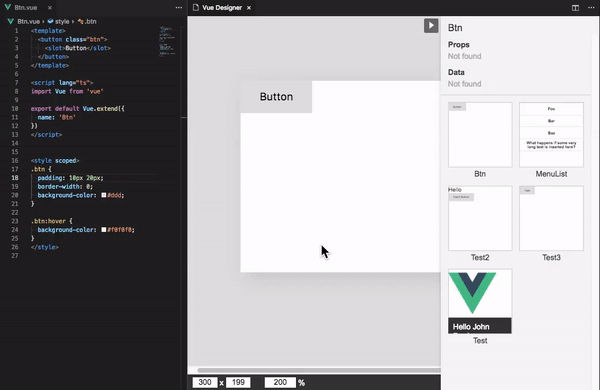Click the Btn title in the side panel

click(x=455, y=28)
